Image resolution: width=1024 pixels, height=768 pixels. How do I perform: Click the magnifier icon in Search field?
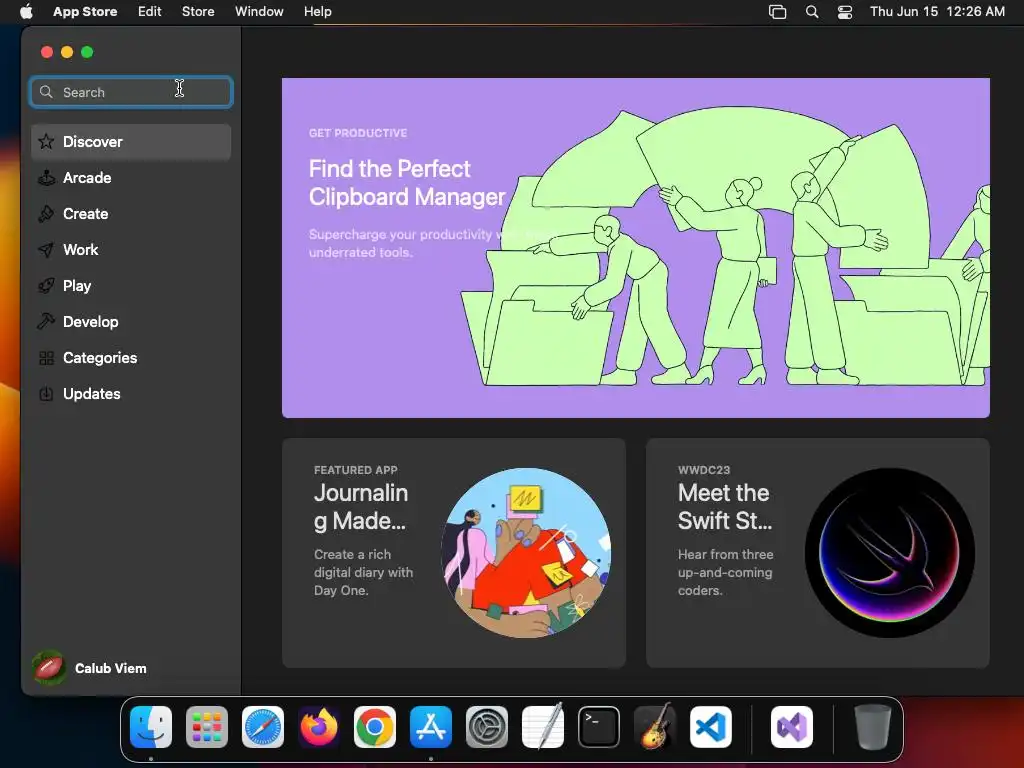click(46, 92)
